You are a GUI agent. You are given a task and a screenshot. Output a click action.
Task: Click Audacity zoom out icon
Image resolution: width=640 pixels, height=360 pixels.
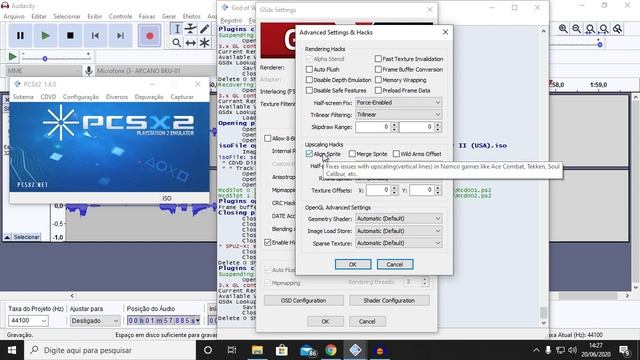pos(576,29)
